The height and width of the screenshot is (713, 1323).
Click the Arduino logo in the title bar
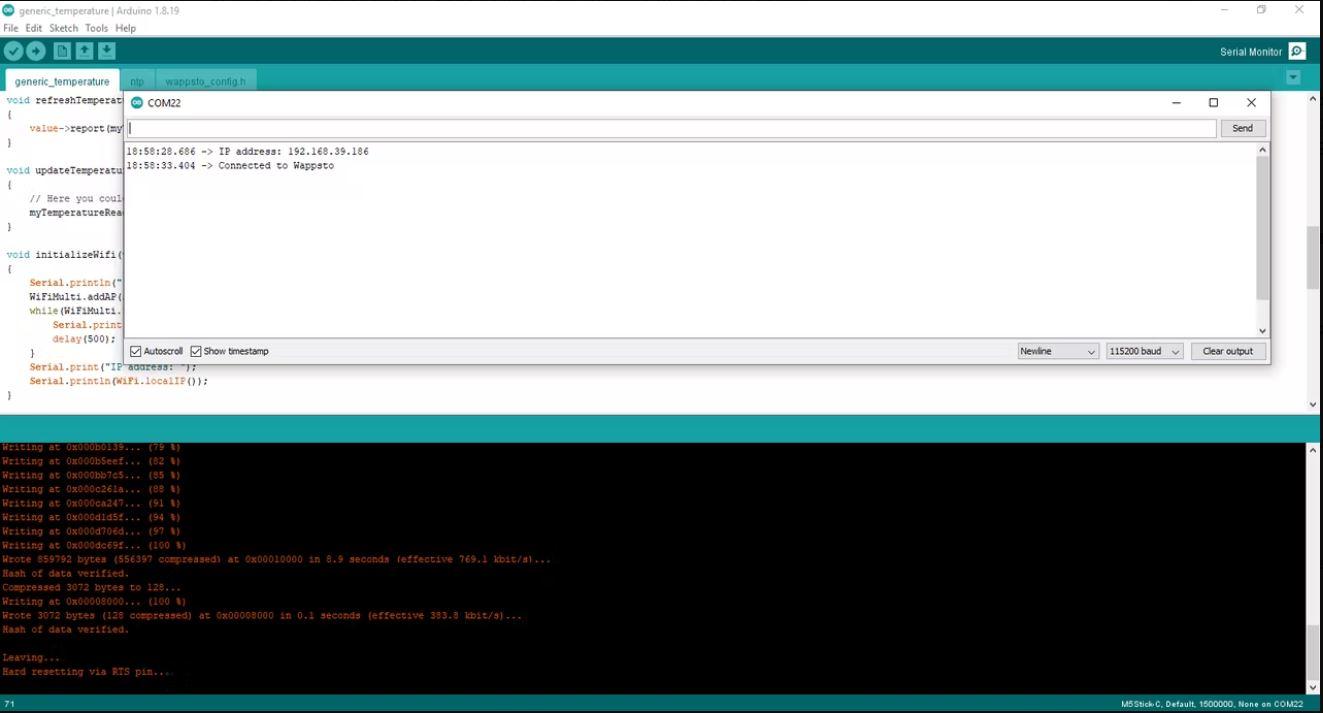pos(9,10)
